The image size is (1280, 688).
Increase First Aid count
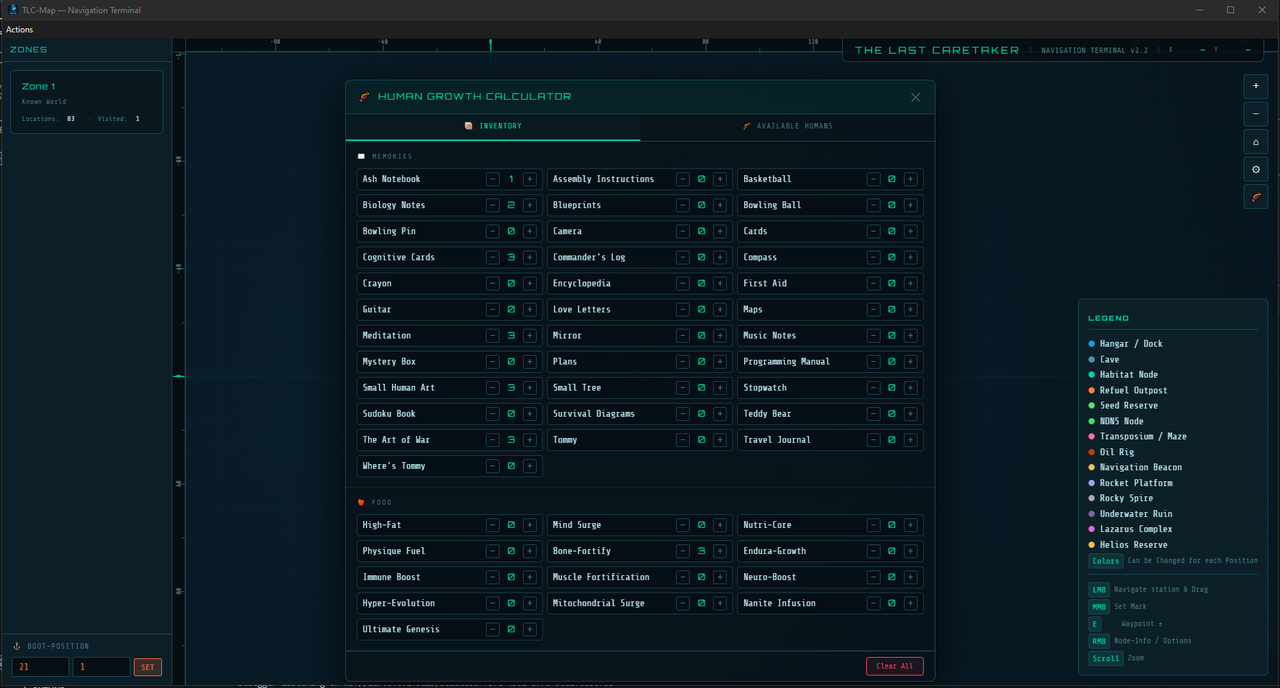[x=910, y=283]
